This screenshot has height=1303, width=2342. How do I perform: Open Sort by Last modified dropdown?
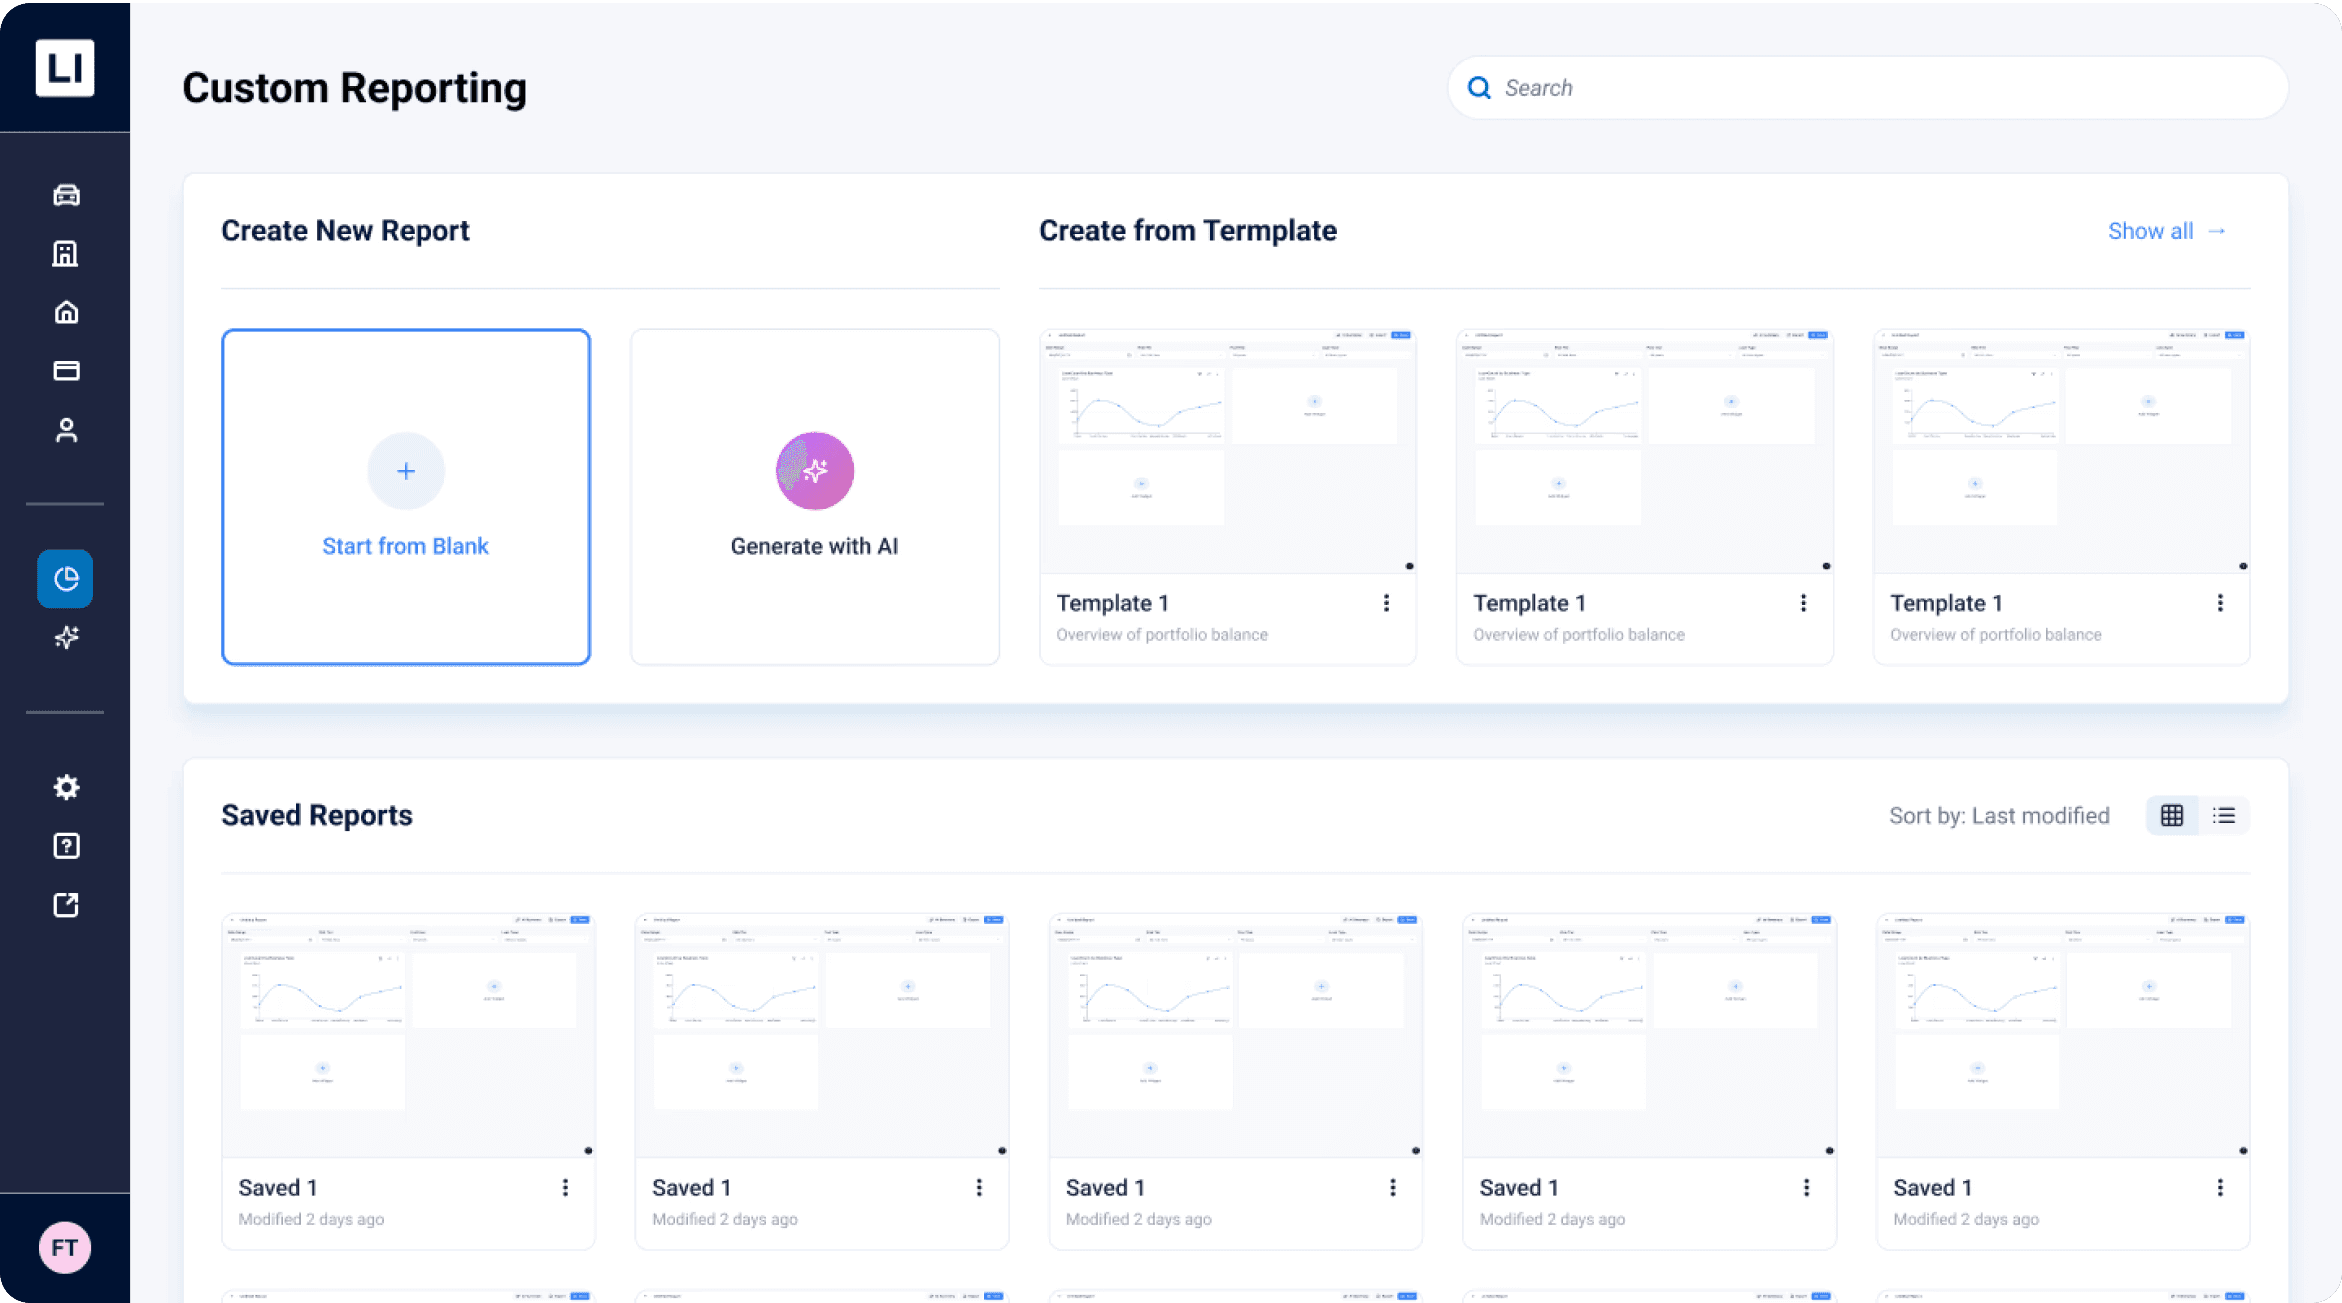click(1998, 815)
